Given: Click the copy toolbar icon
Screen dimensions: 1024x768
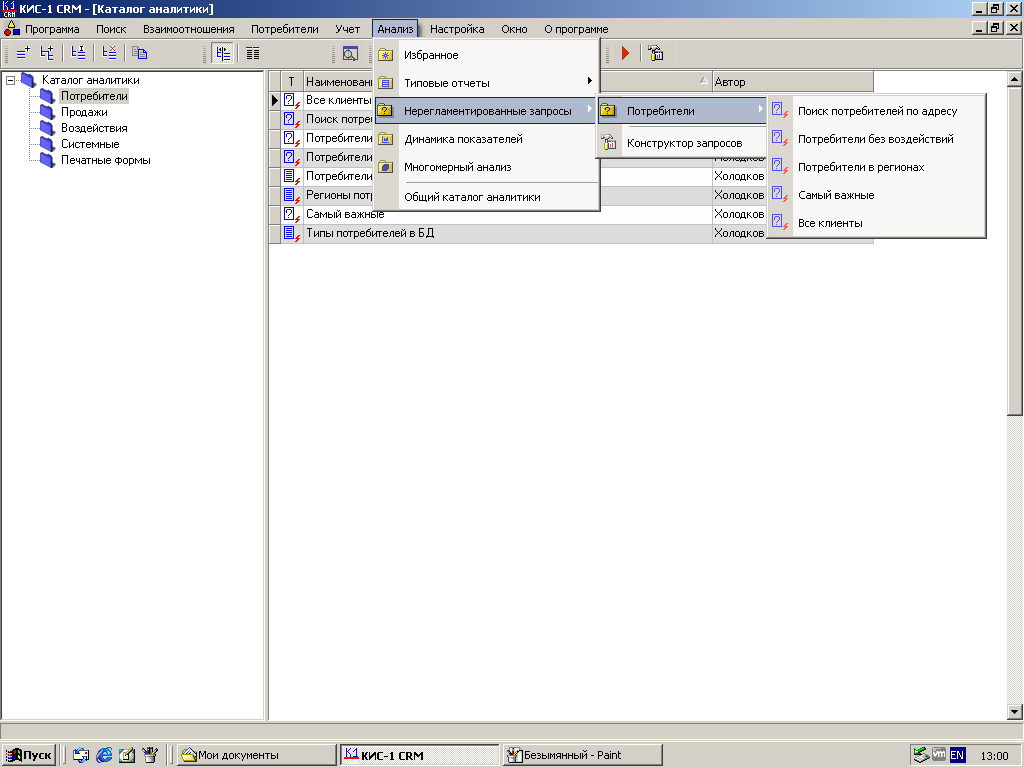Looking at the screenshot, I should 140,53.
